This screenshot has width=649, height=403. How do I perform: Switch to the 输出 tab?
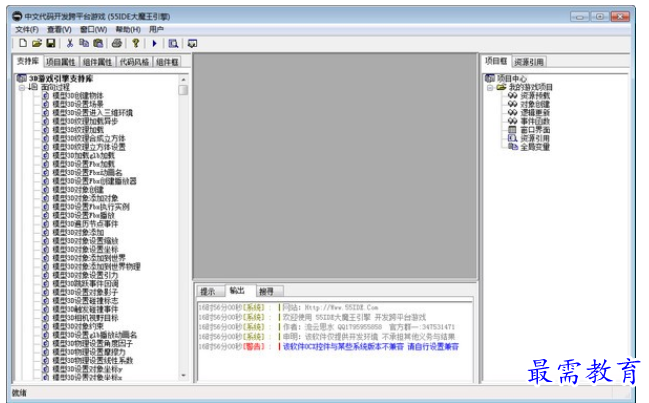tap(238, 290)
